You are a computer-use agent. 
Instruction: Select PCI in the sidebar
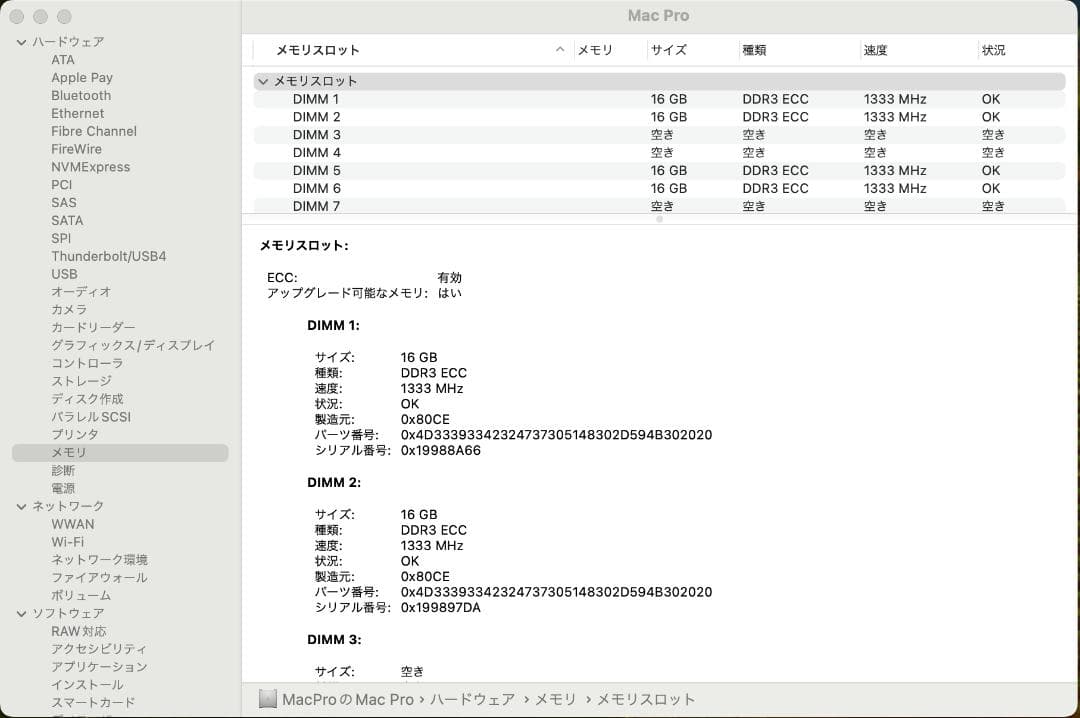(x=61, y=185)
